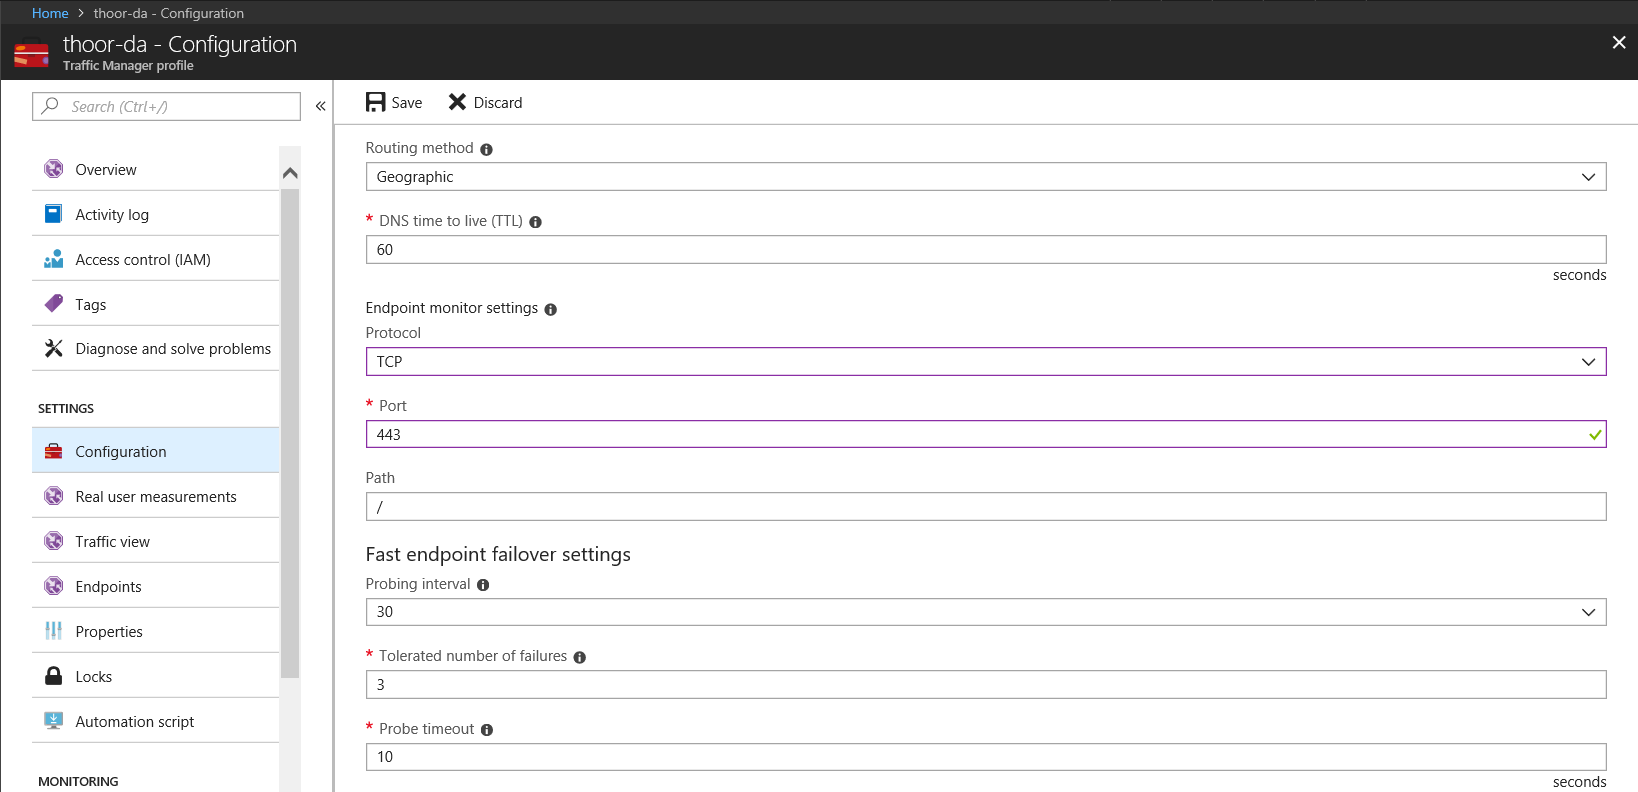The width and height of the screenshot is (1638, 792).
Task: Open Traffic view page
Action: [155, 541]
